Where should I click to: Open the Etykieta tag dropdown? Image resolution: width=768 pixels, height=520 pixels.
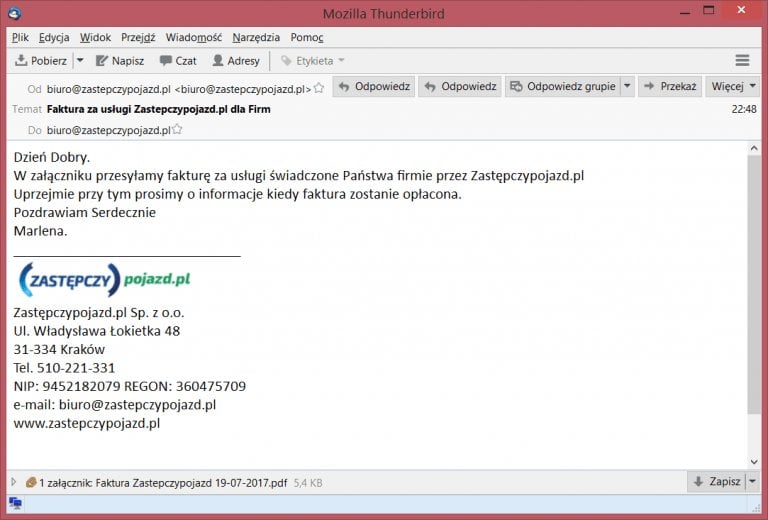tap(313, 61)
